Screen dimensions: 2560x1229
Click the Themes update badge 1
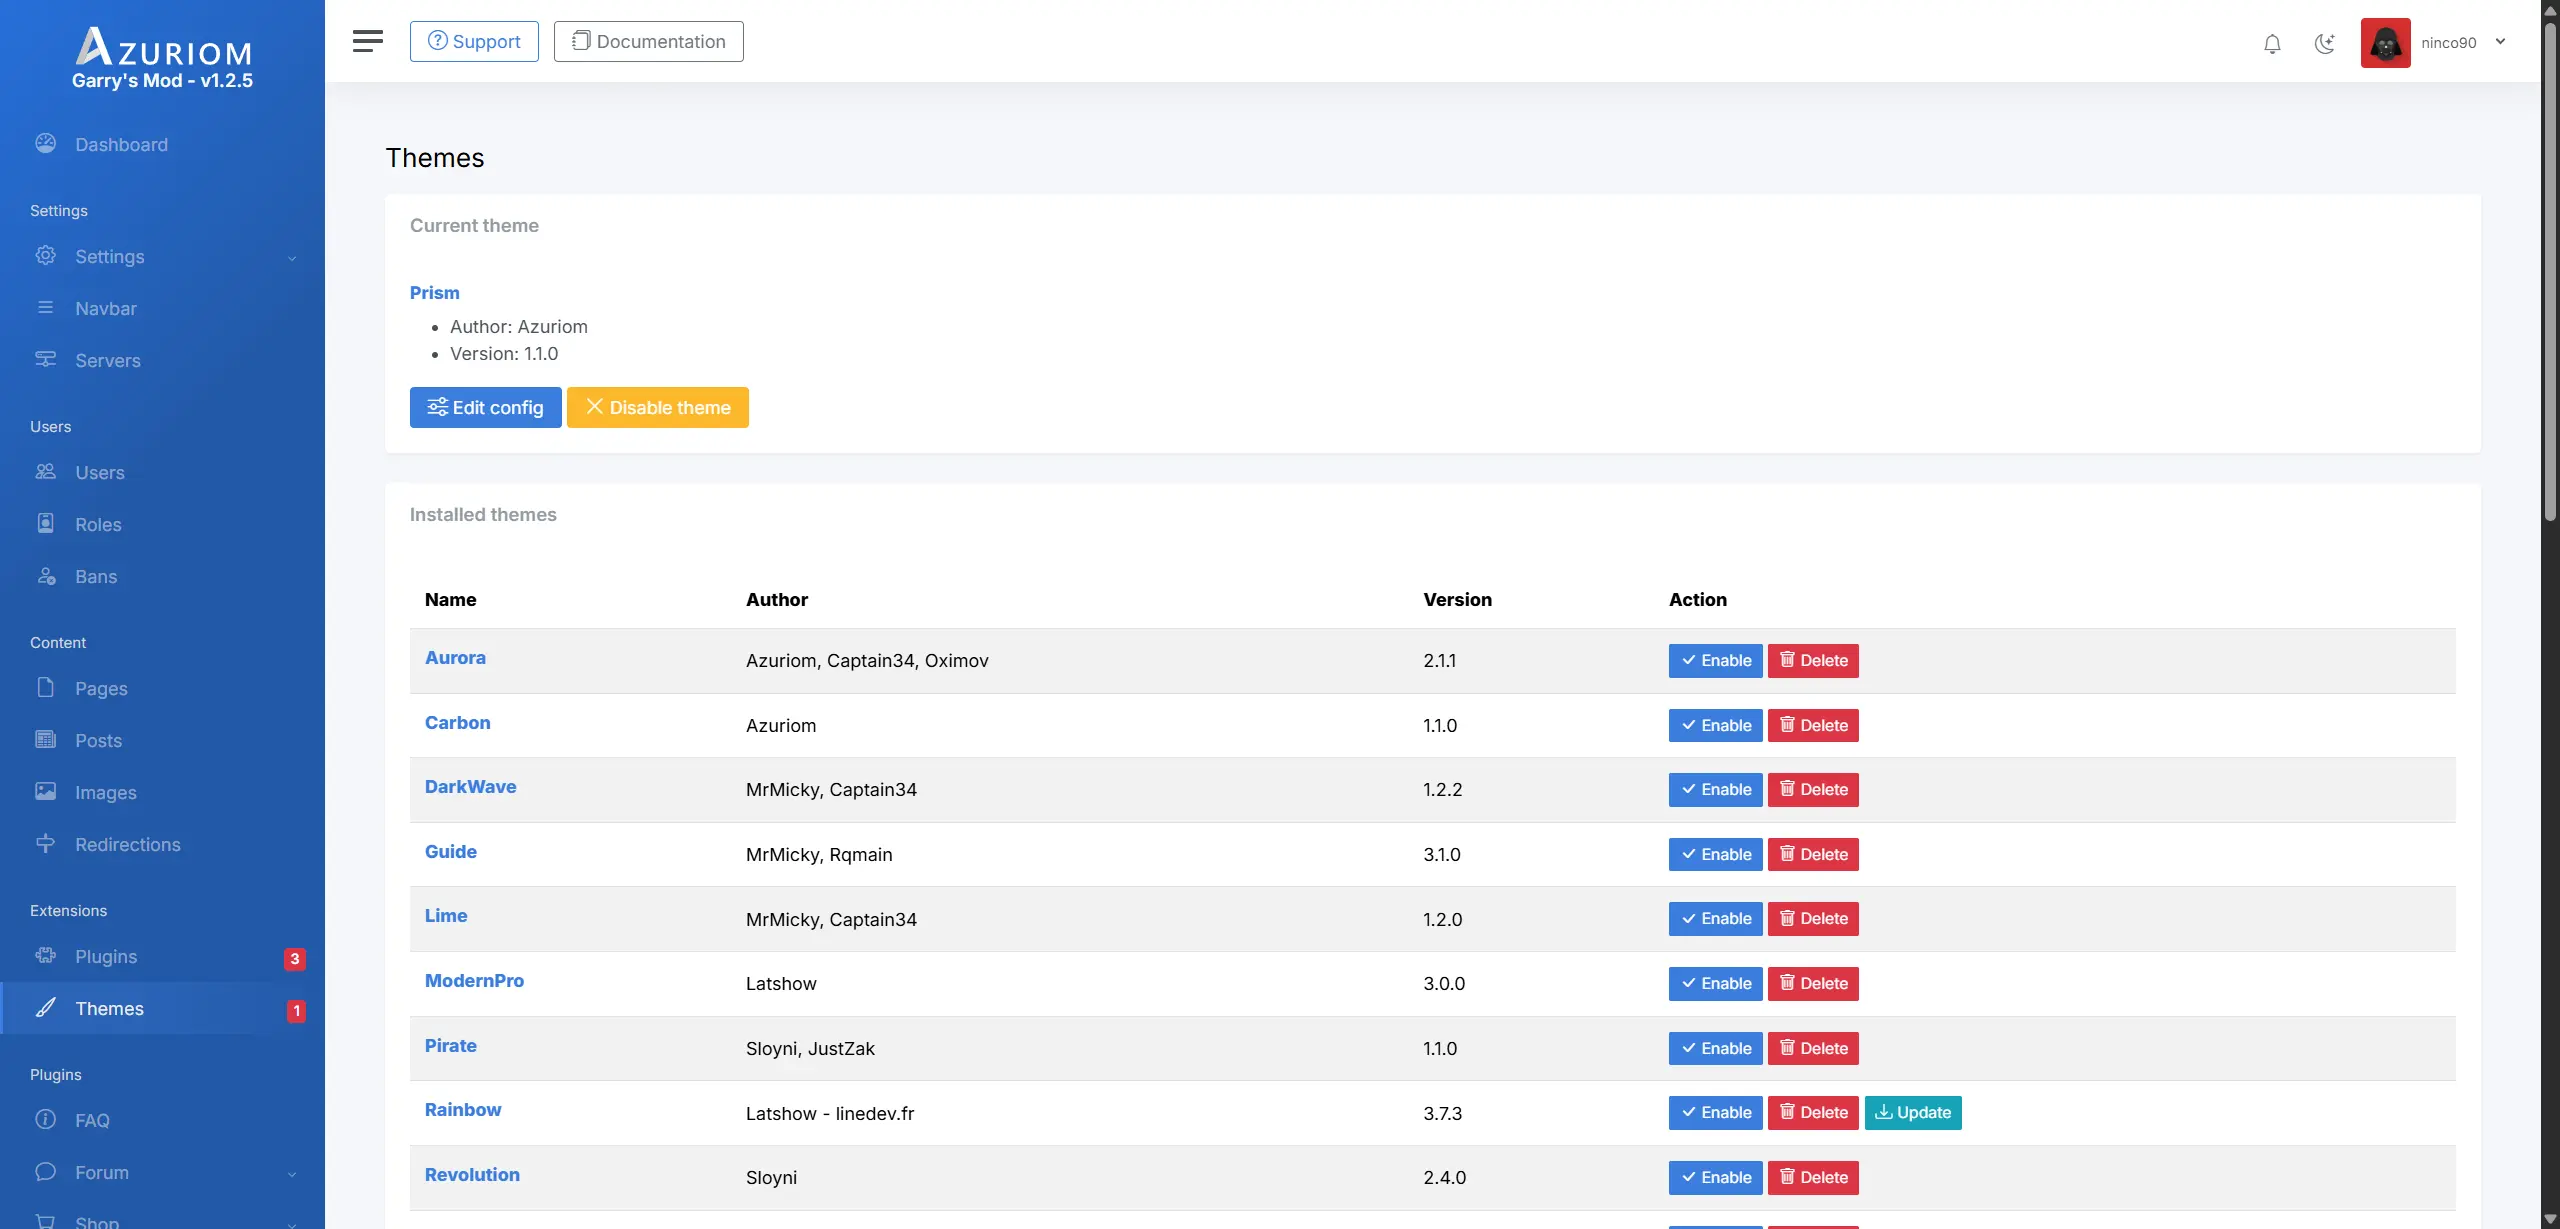click(296, 1010)
